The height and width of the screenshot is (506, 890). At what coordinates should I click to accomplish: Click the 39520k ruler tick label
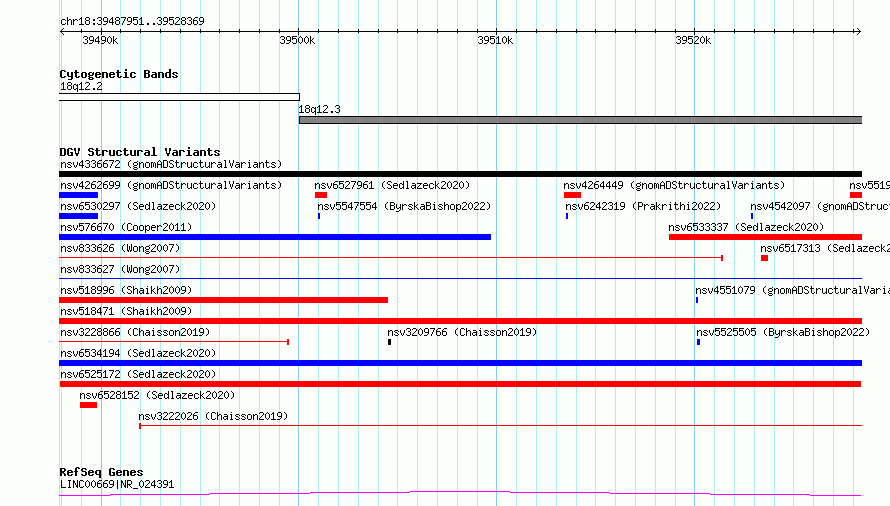pos(692,41)
